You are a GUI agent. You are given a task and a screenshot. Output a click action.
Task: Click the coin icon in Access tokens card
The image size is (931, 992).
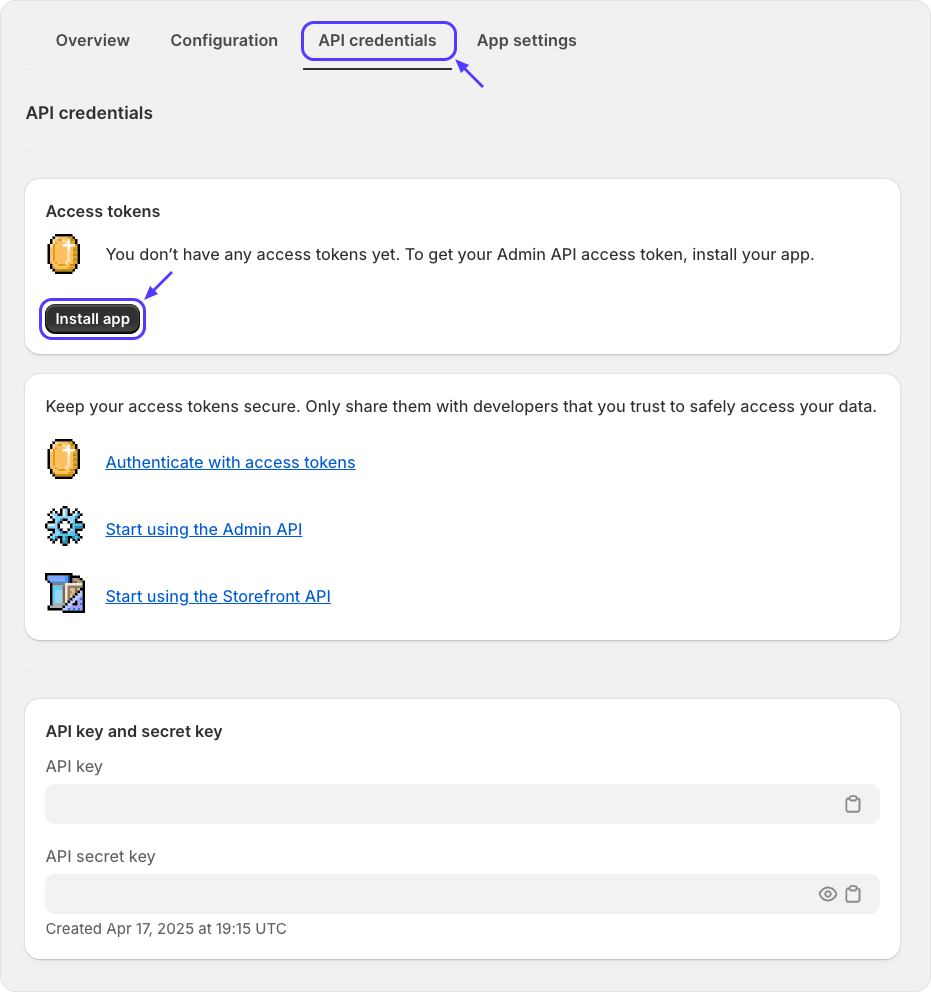point(64,254)
